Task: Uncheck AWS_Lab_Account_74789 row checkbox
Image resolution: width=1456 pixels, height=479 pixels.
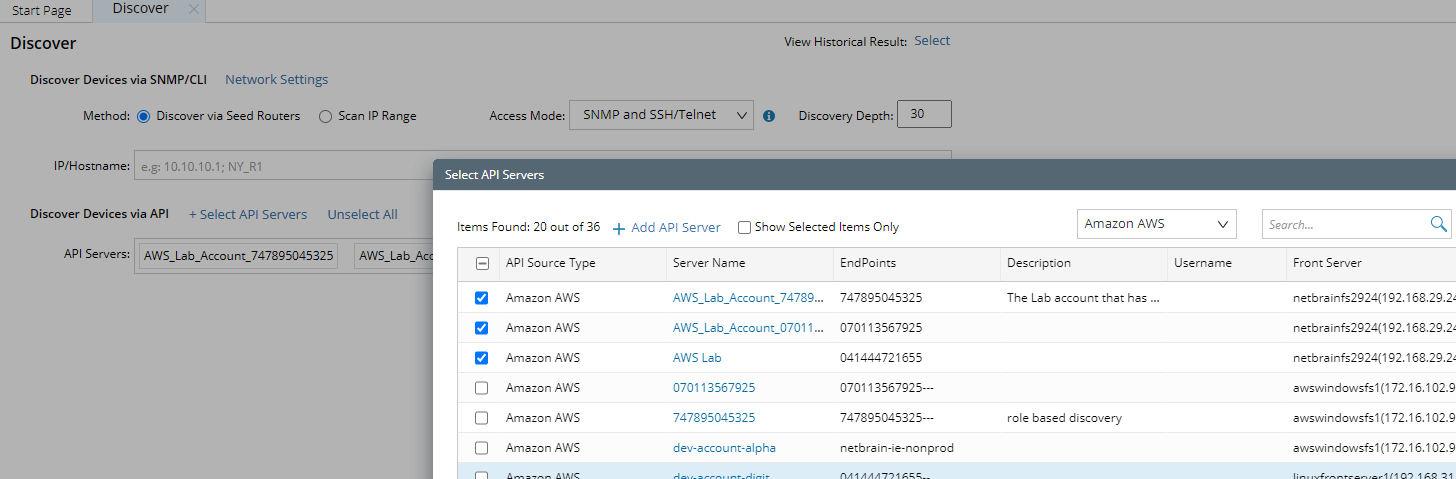Action: coord(482,298)
